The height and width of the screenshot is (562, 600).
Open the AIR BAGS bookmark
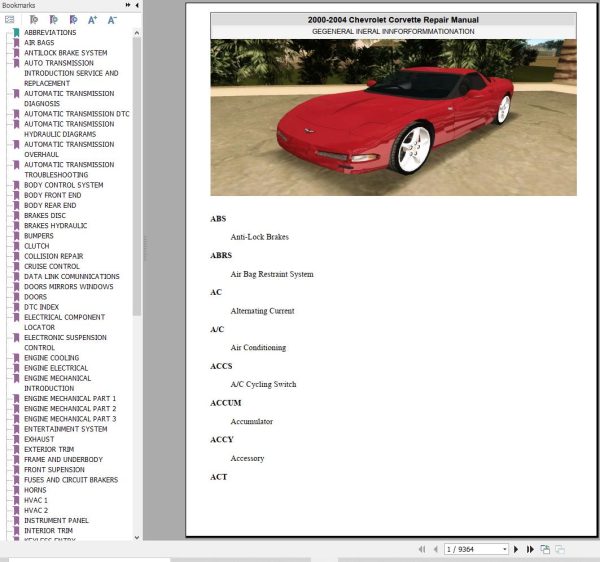39,42
